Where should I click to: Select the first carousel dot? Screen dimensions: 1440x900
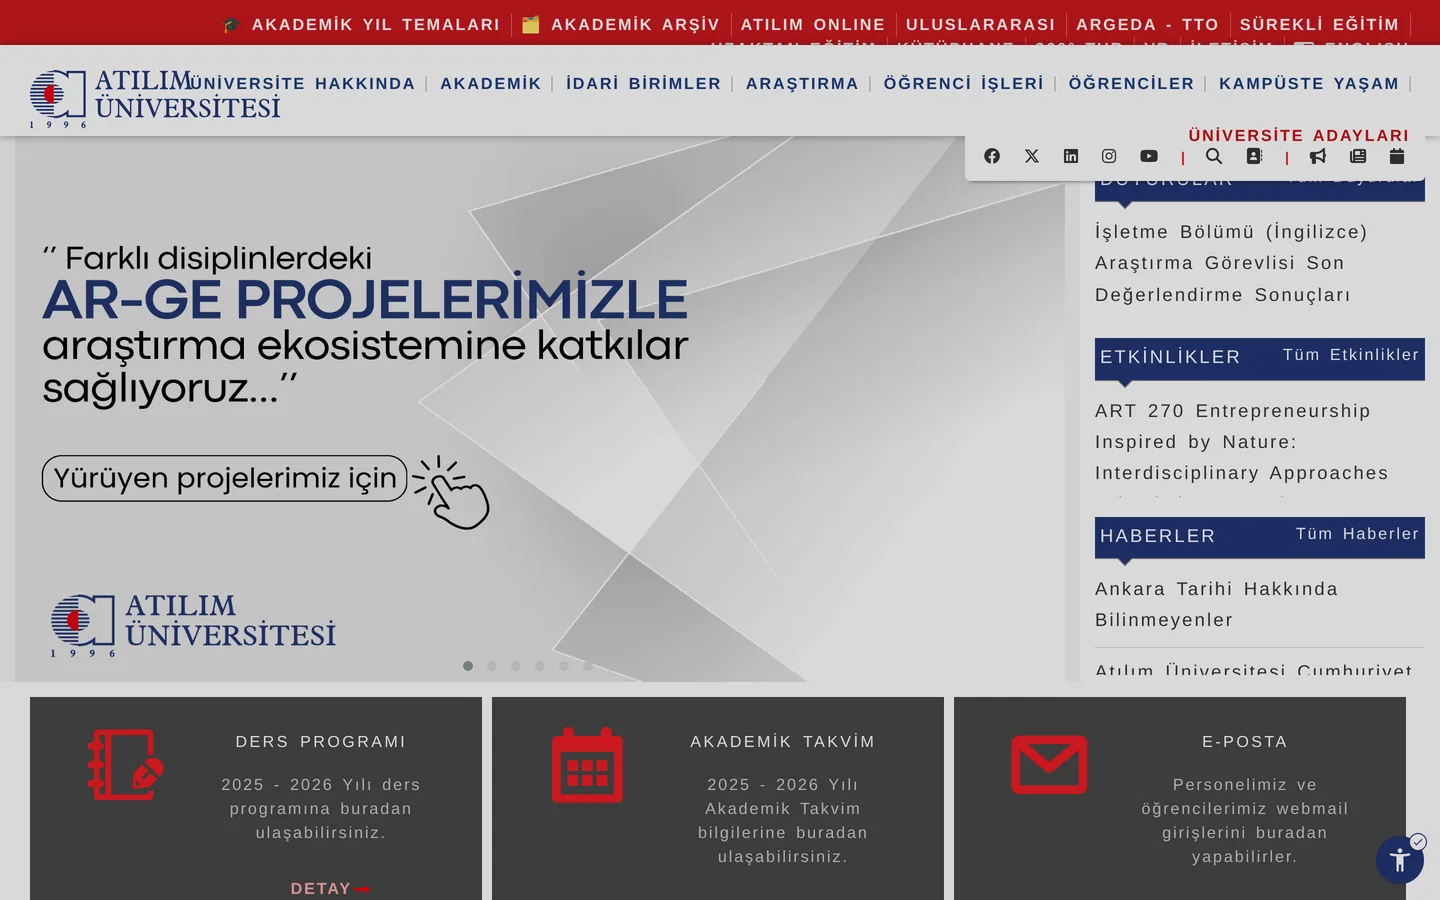(x=468, y=666)
